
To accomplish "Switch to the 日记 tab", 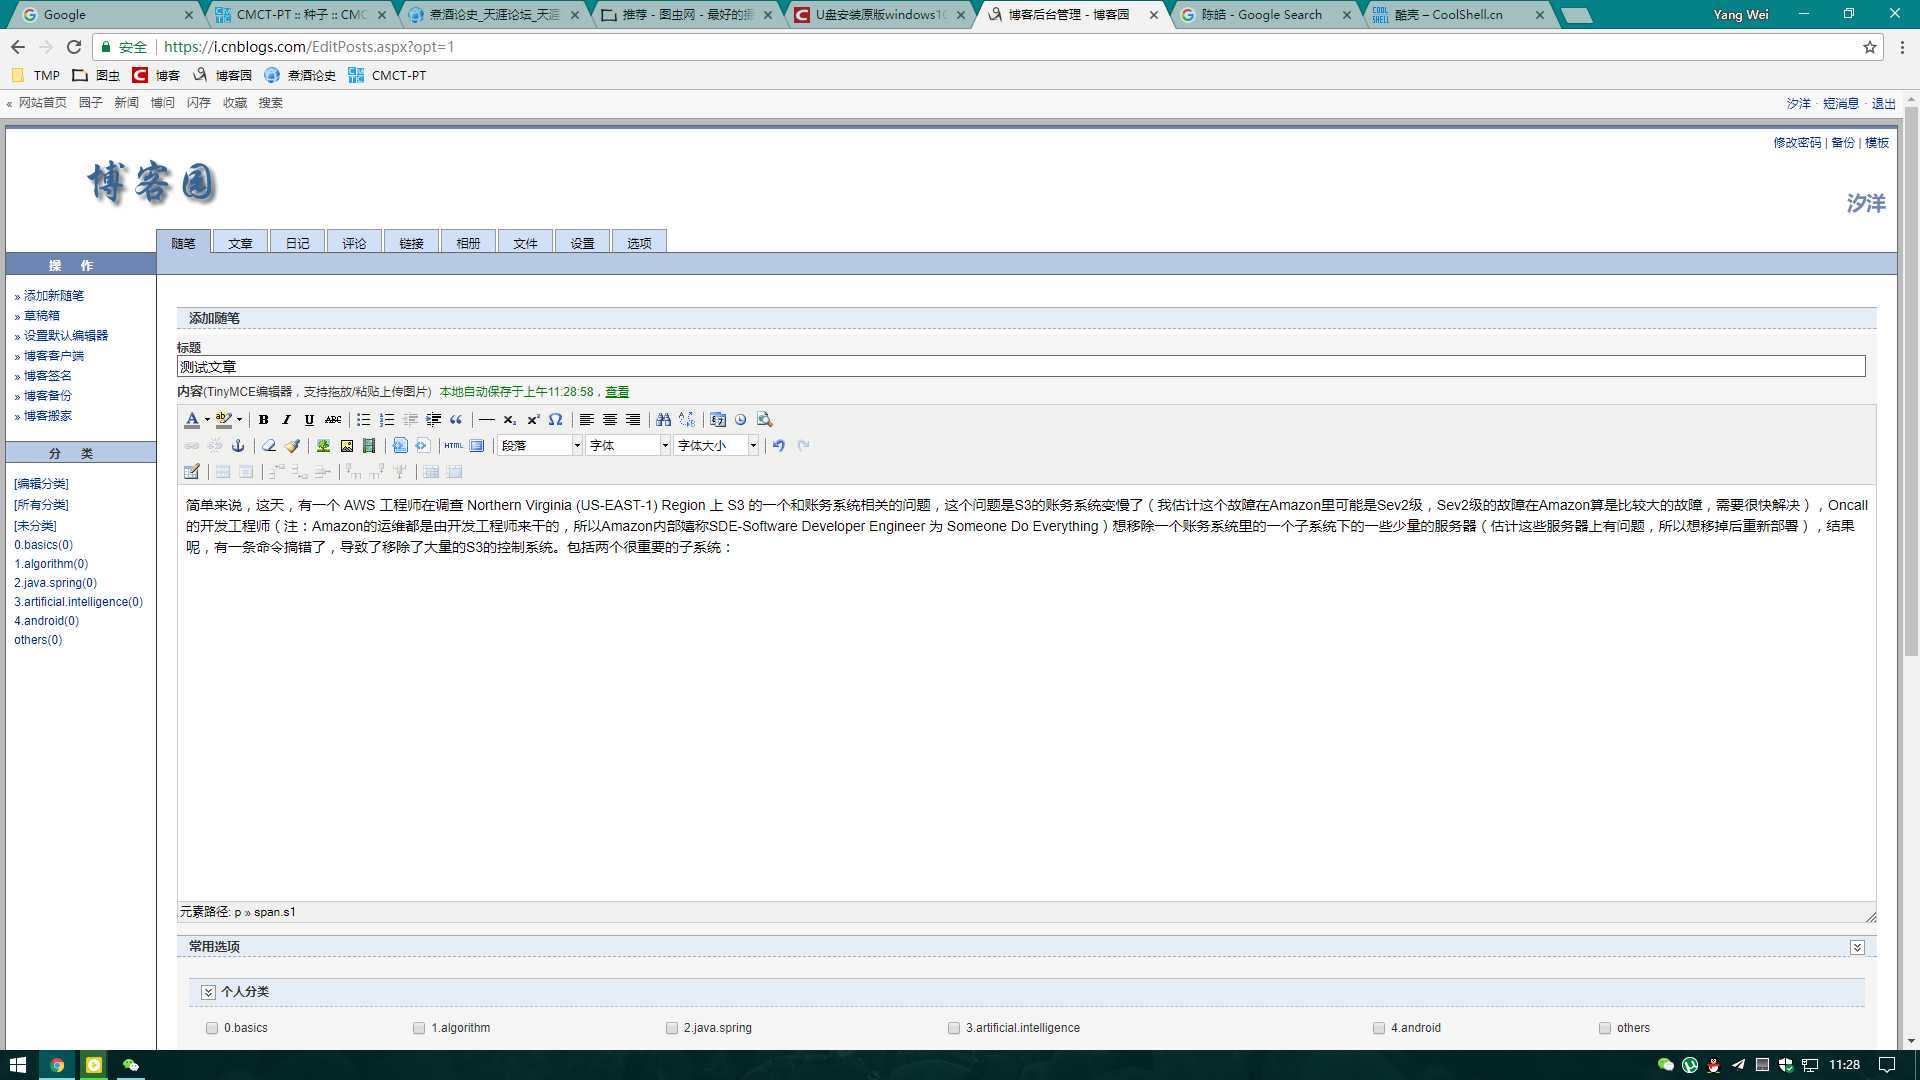I will pos(297,242).
